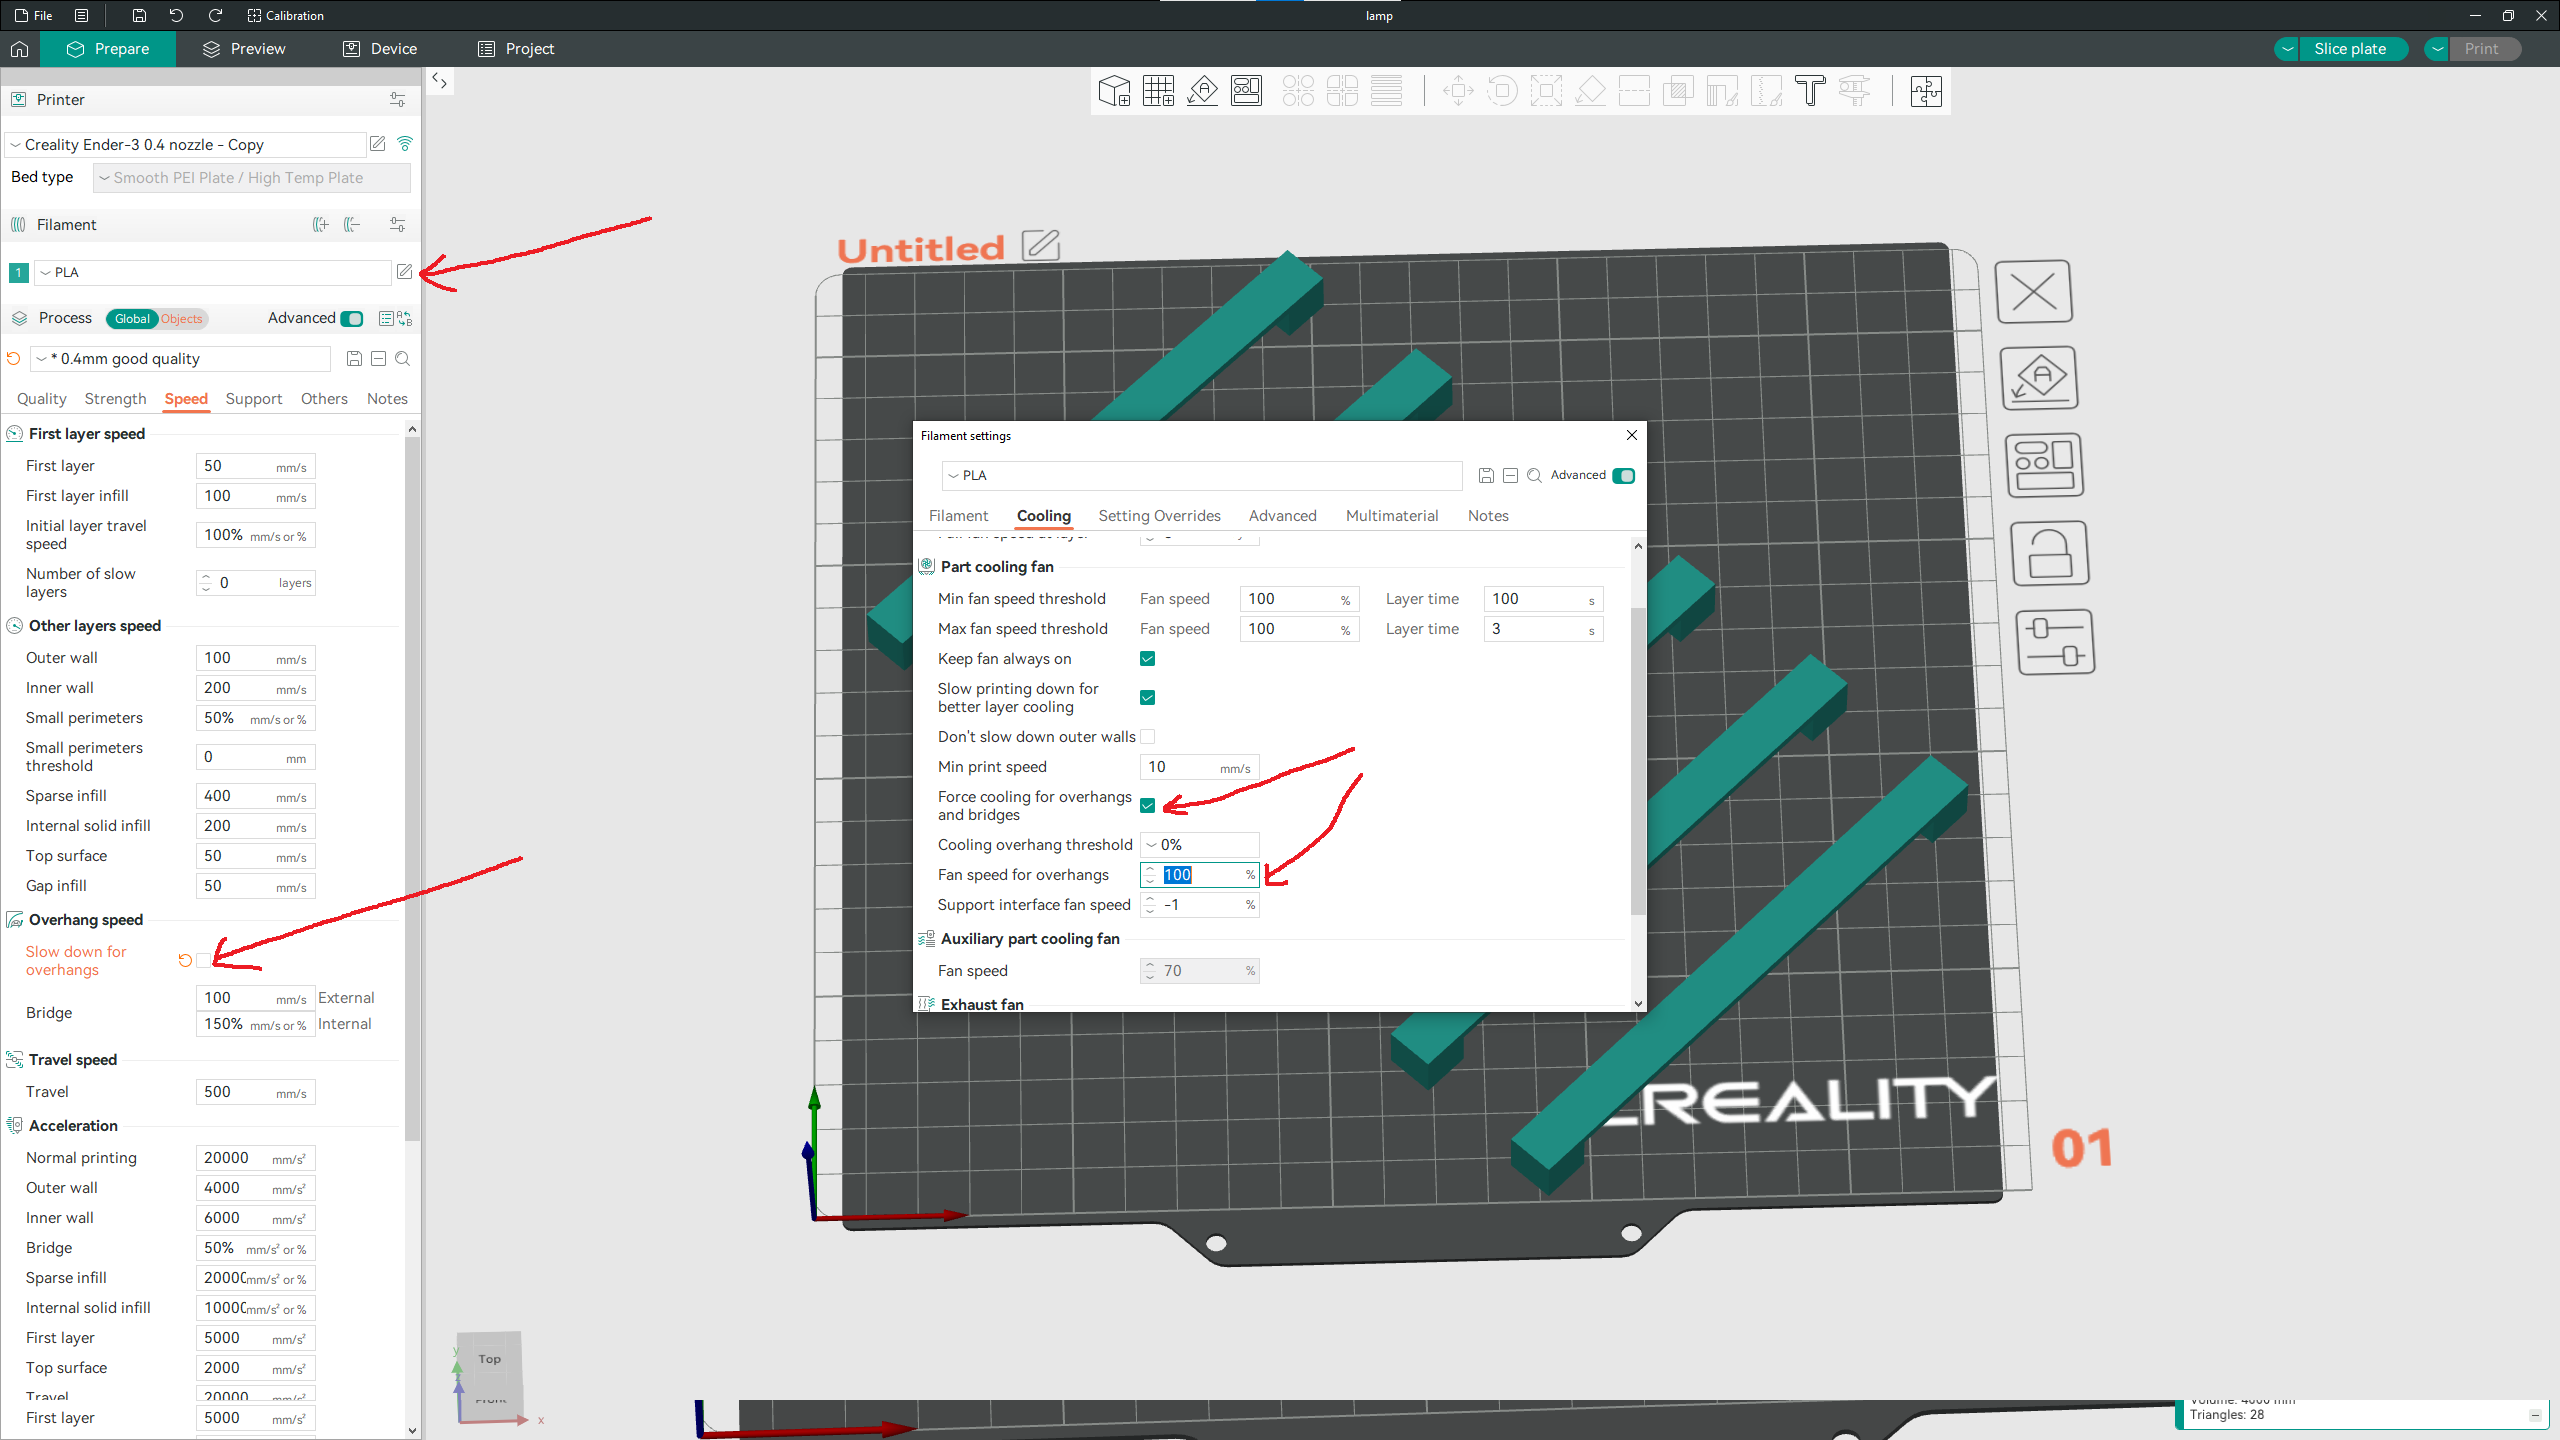Open the Assembly view puzzle icon
Image resolution: width=2560 pixels, height=1440 pixels.
pos(1926,91)
